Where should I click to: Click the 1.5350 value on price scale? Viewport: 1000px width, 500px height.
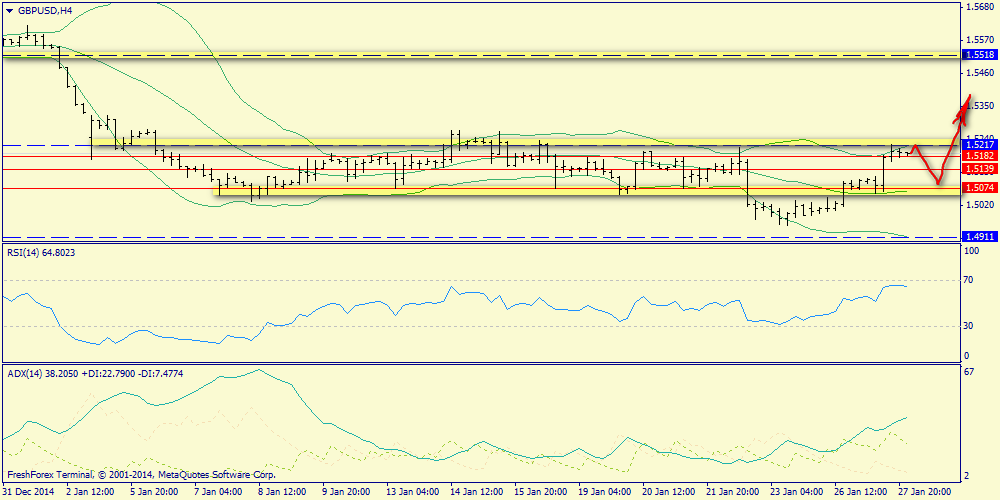[x=978, y=105]
